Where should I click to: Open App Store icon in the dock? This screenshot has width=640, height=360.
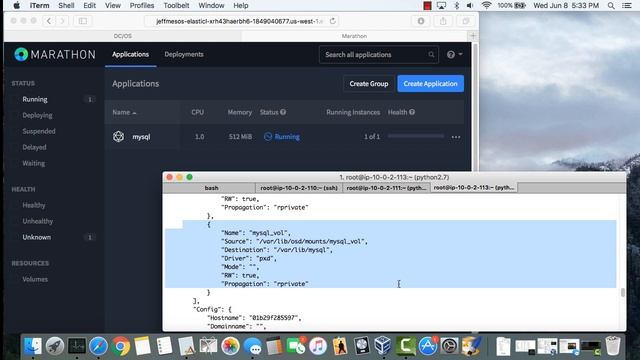(427, 346)
